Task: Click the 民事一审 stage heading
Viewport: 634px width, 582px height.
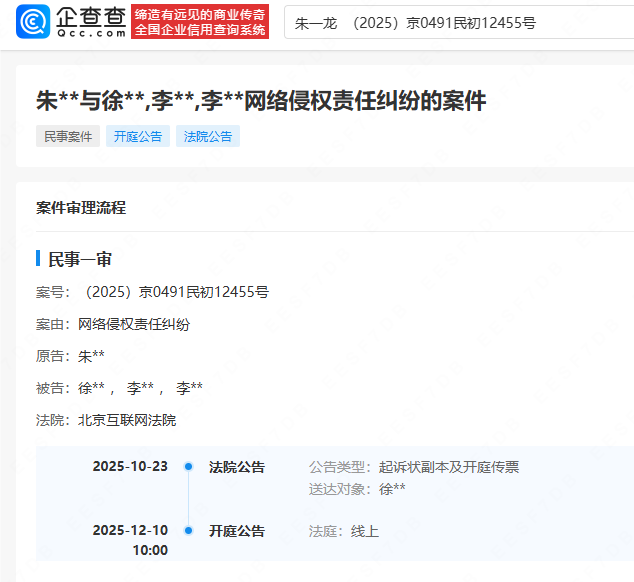Action: [x=80, y=259]
